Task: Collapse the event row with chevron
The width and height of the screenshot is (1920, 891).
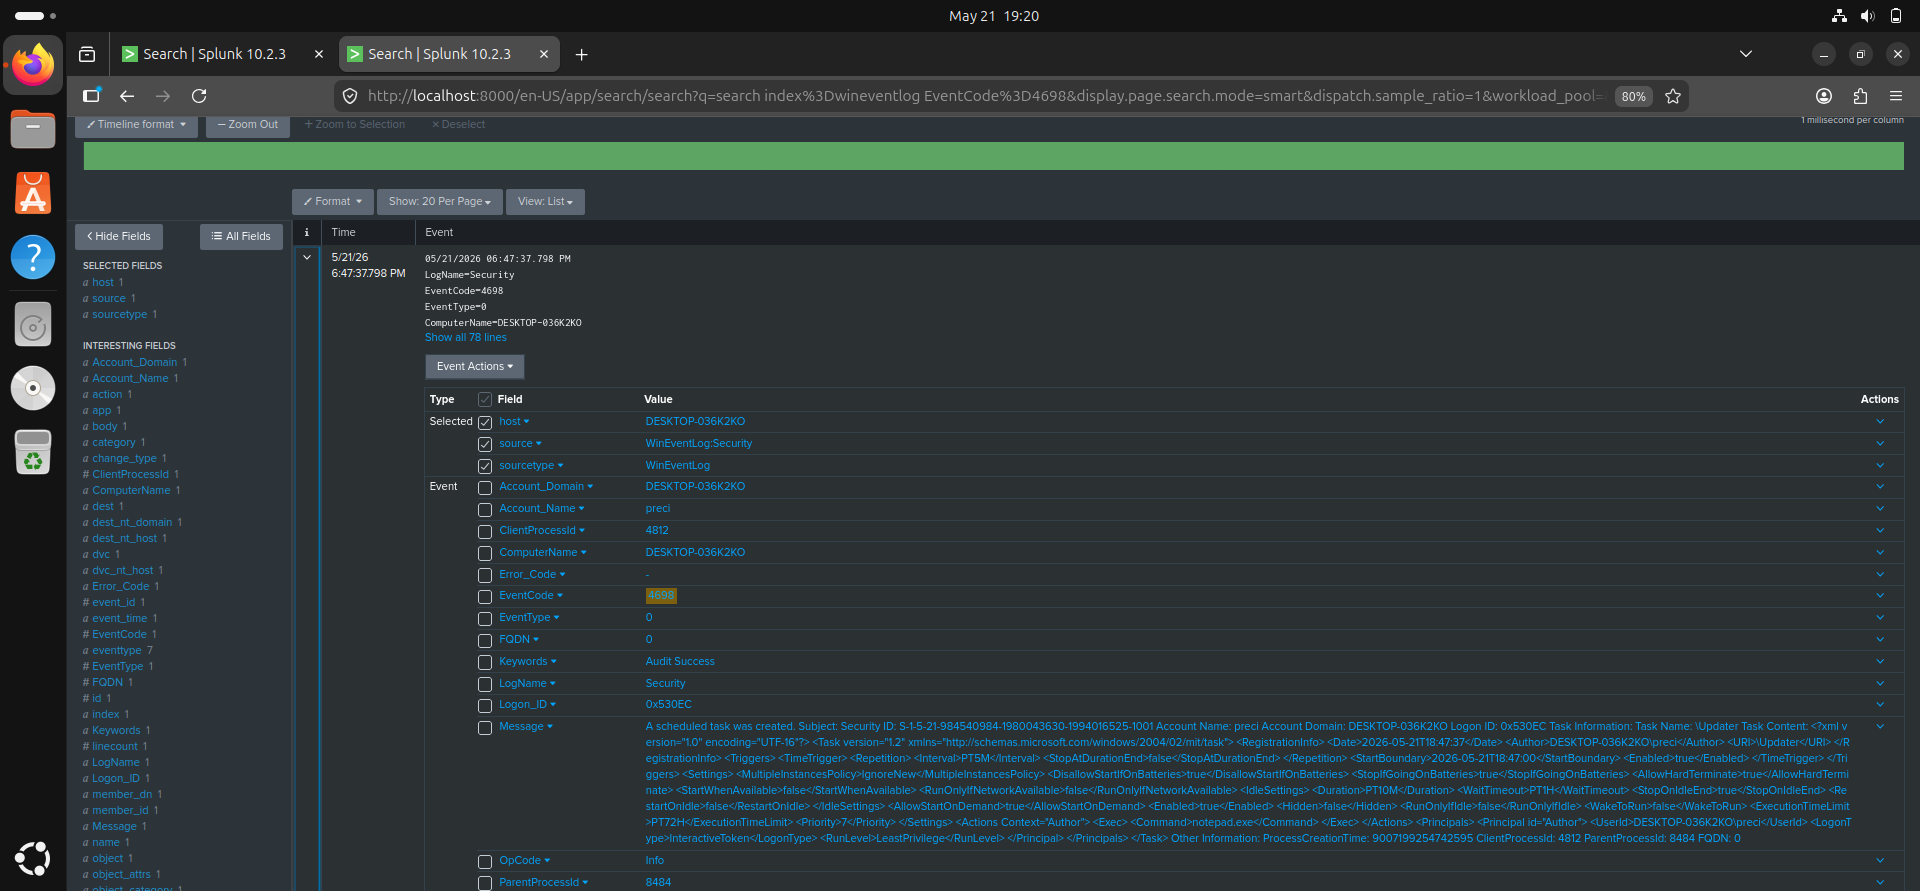Action: 307,257
